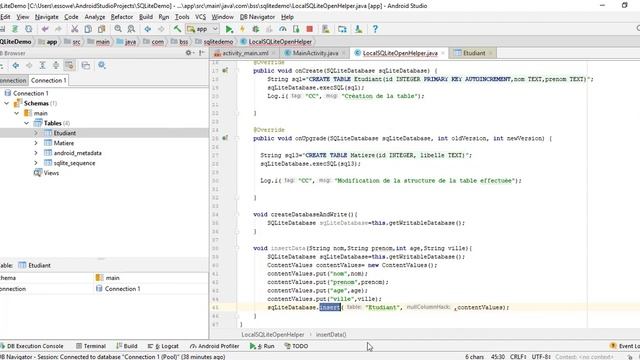Click DB Browser find object magnifier icon
Image resolution: width=640 pixels, height=360 pixels.
click(x=102, y=65)
